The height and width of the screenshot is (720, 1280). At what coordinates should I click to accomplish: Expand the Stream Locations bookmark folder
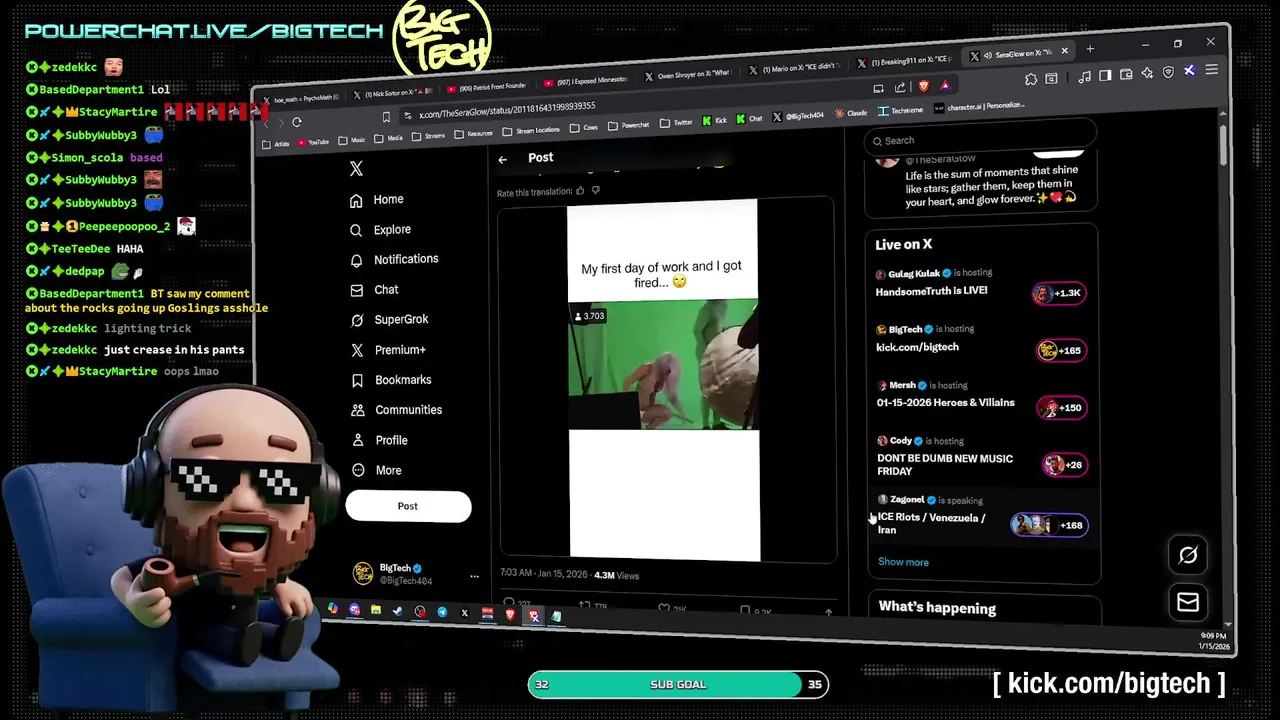pos(531,130)
